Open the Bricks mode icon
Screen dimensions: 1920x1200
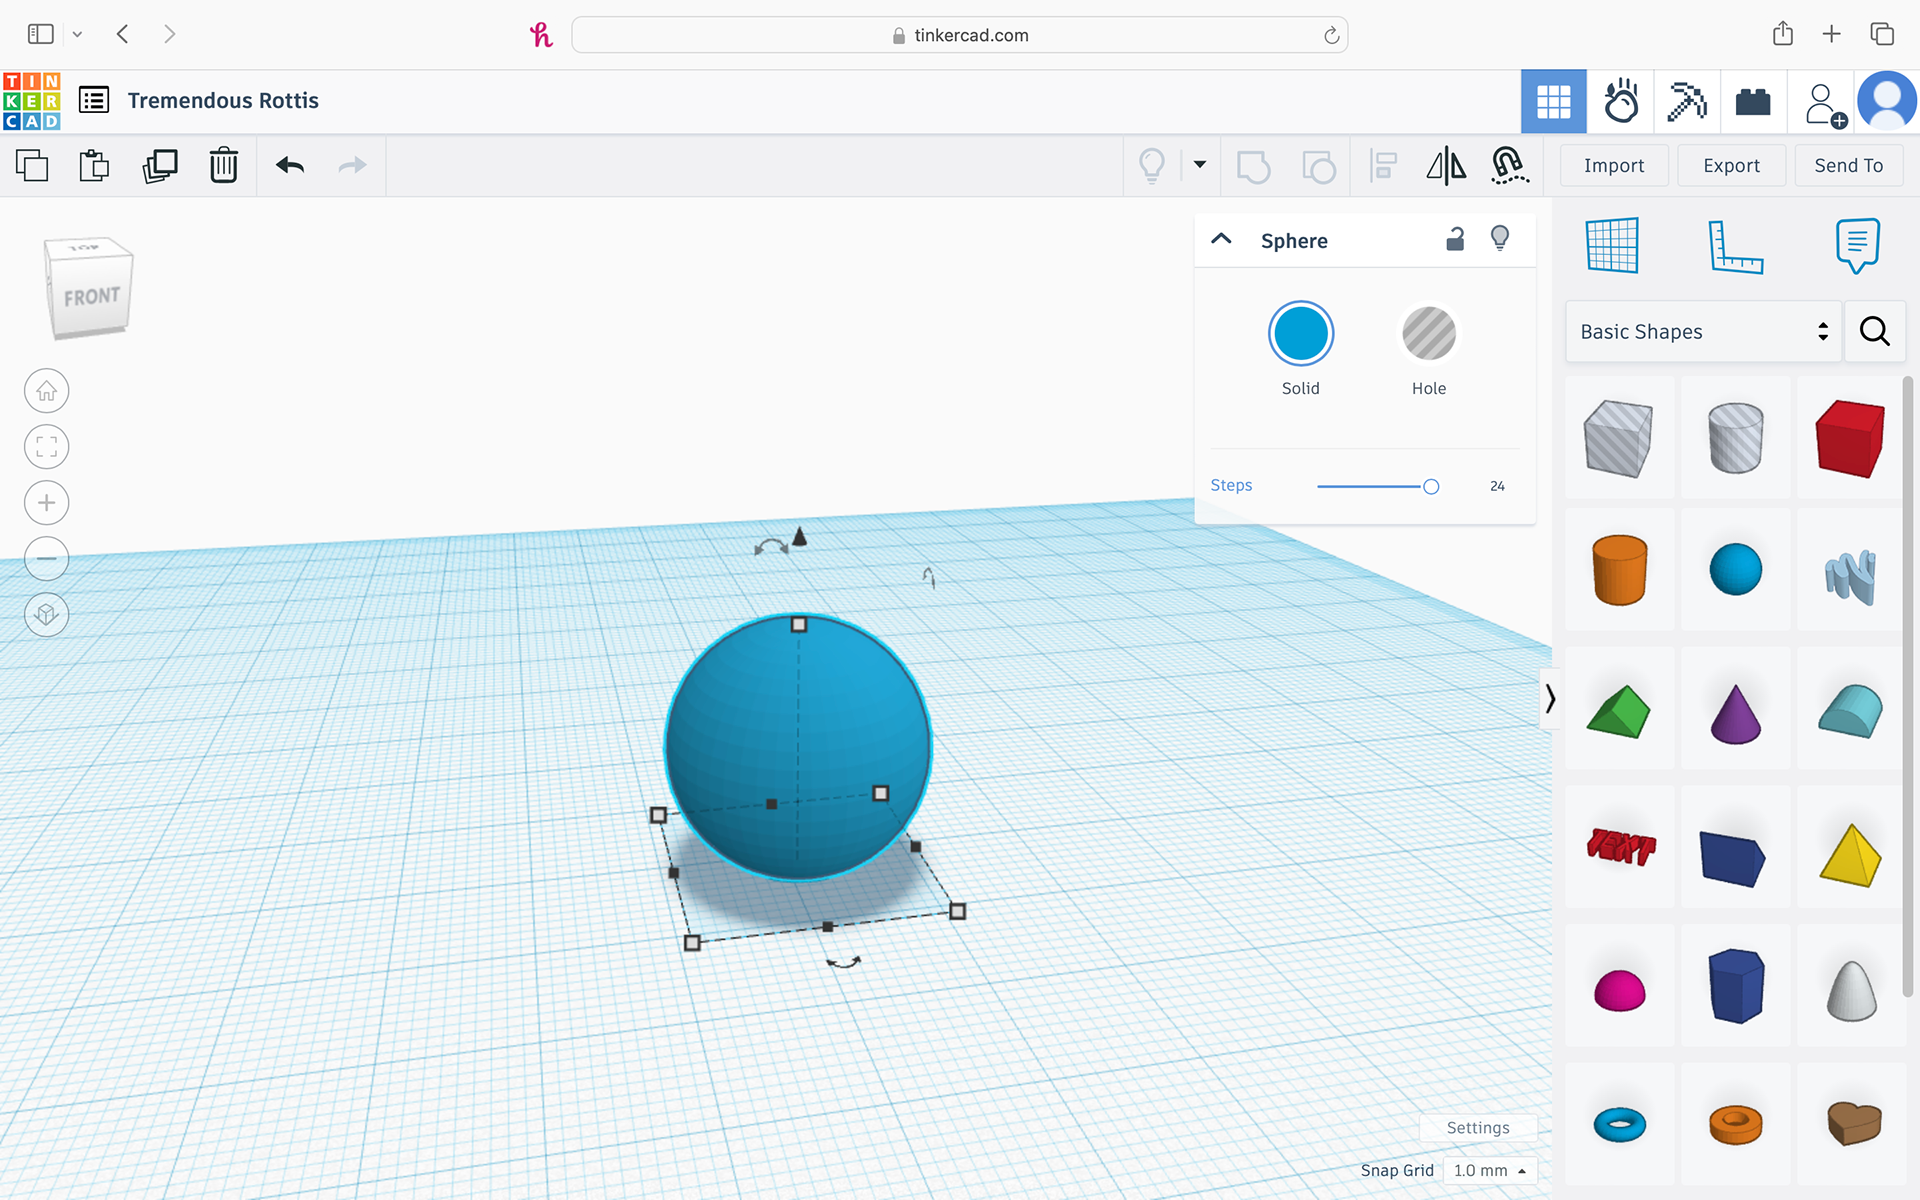pos(1753,101)
